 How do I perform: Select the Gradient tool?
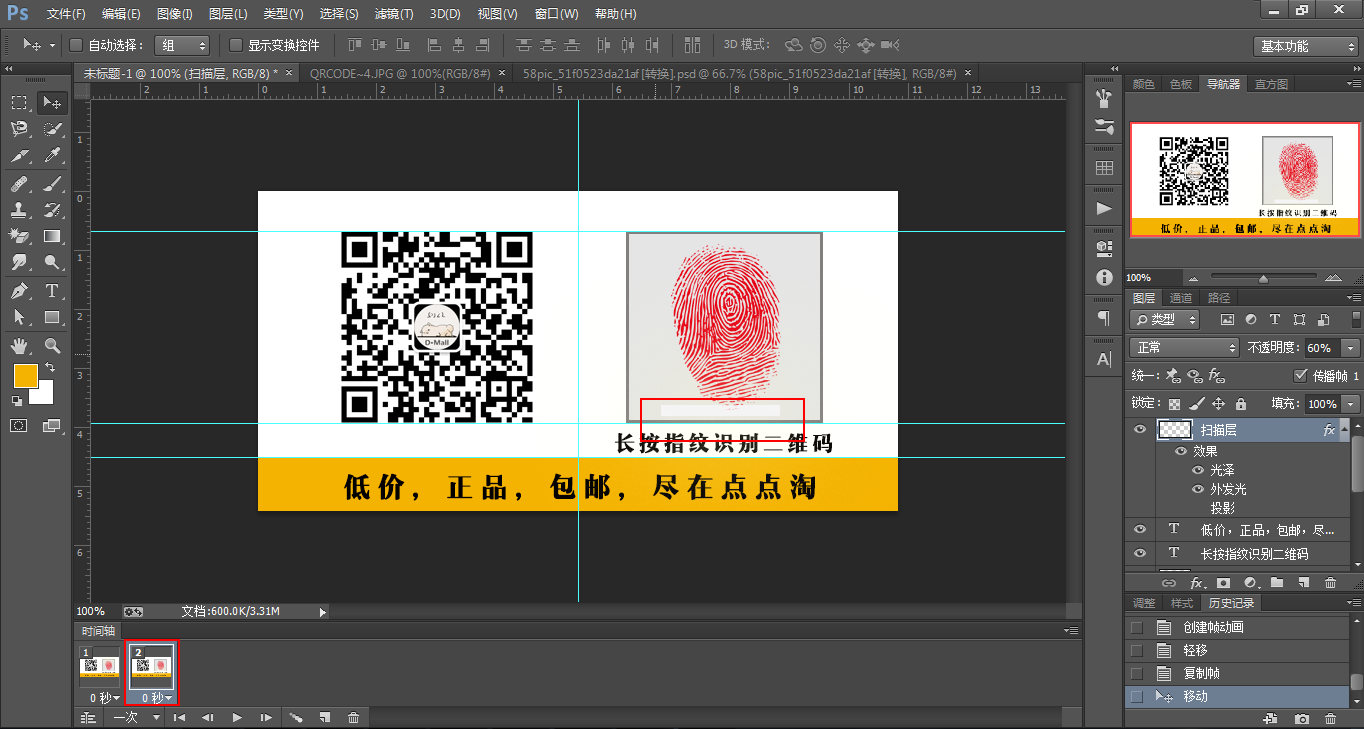[x=52, y=237]
